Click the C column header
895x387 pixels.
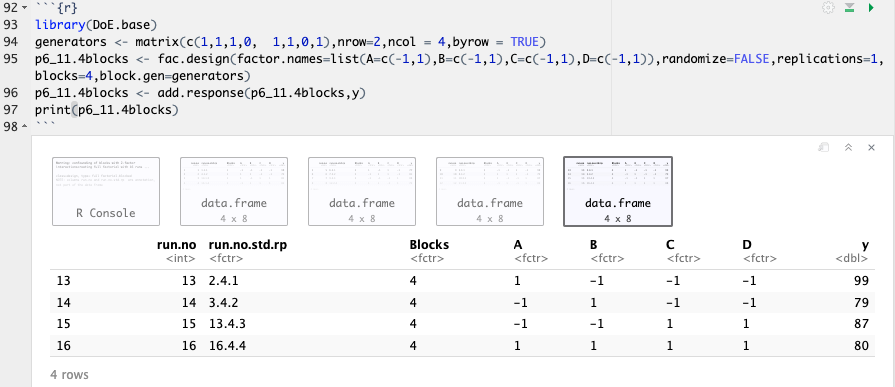coord(670,245)
